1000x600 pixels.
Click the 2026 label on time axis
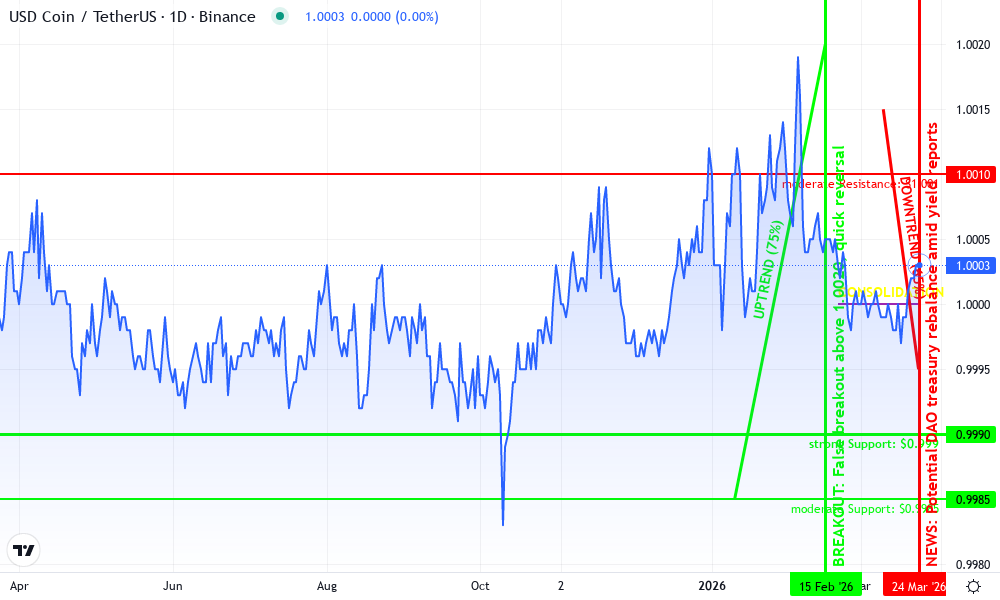coord(712,586)
